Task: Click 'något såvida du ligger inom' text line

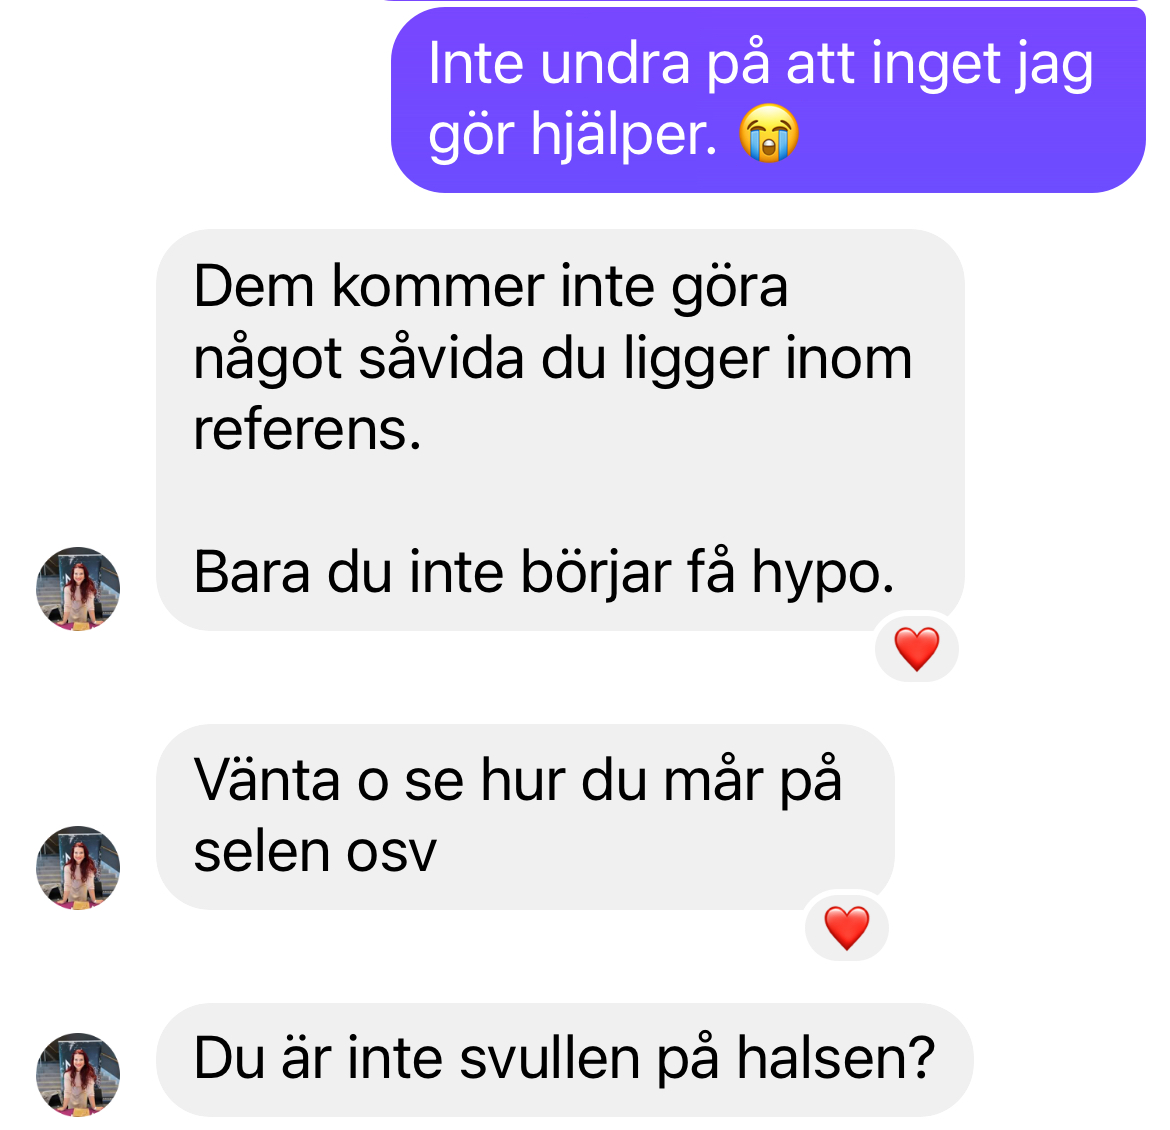Action: pyautogui.click(x=552, y=360)
